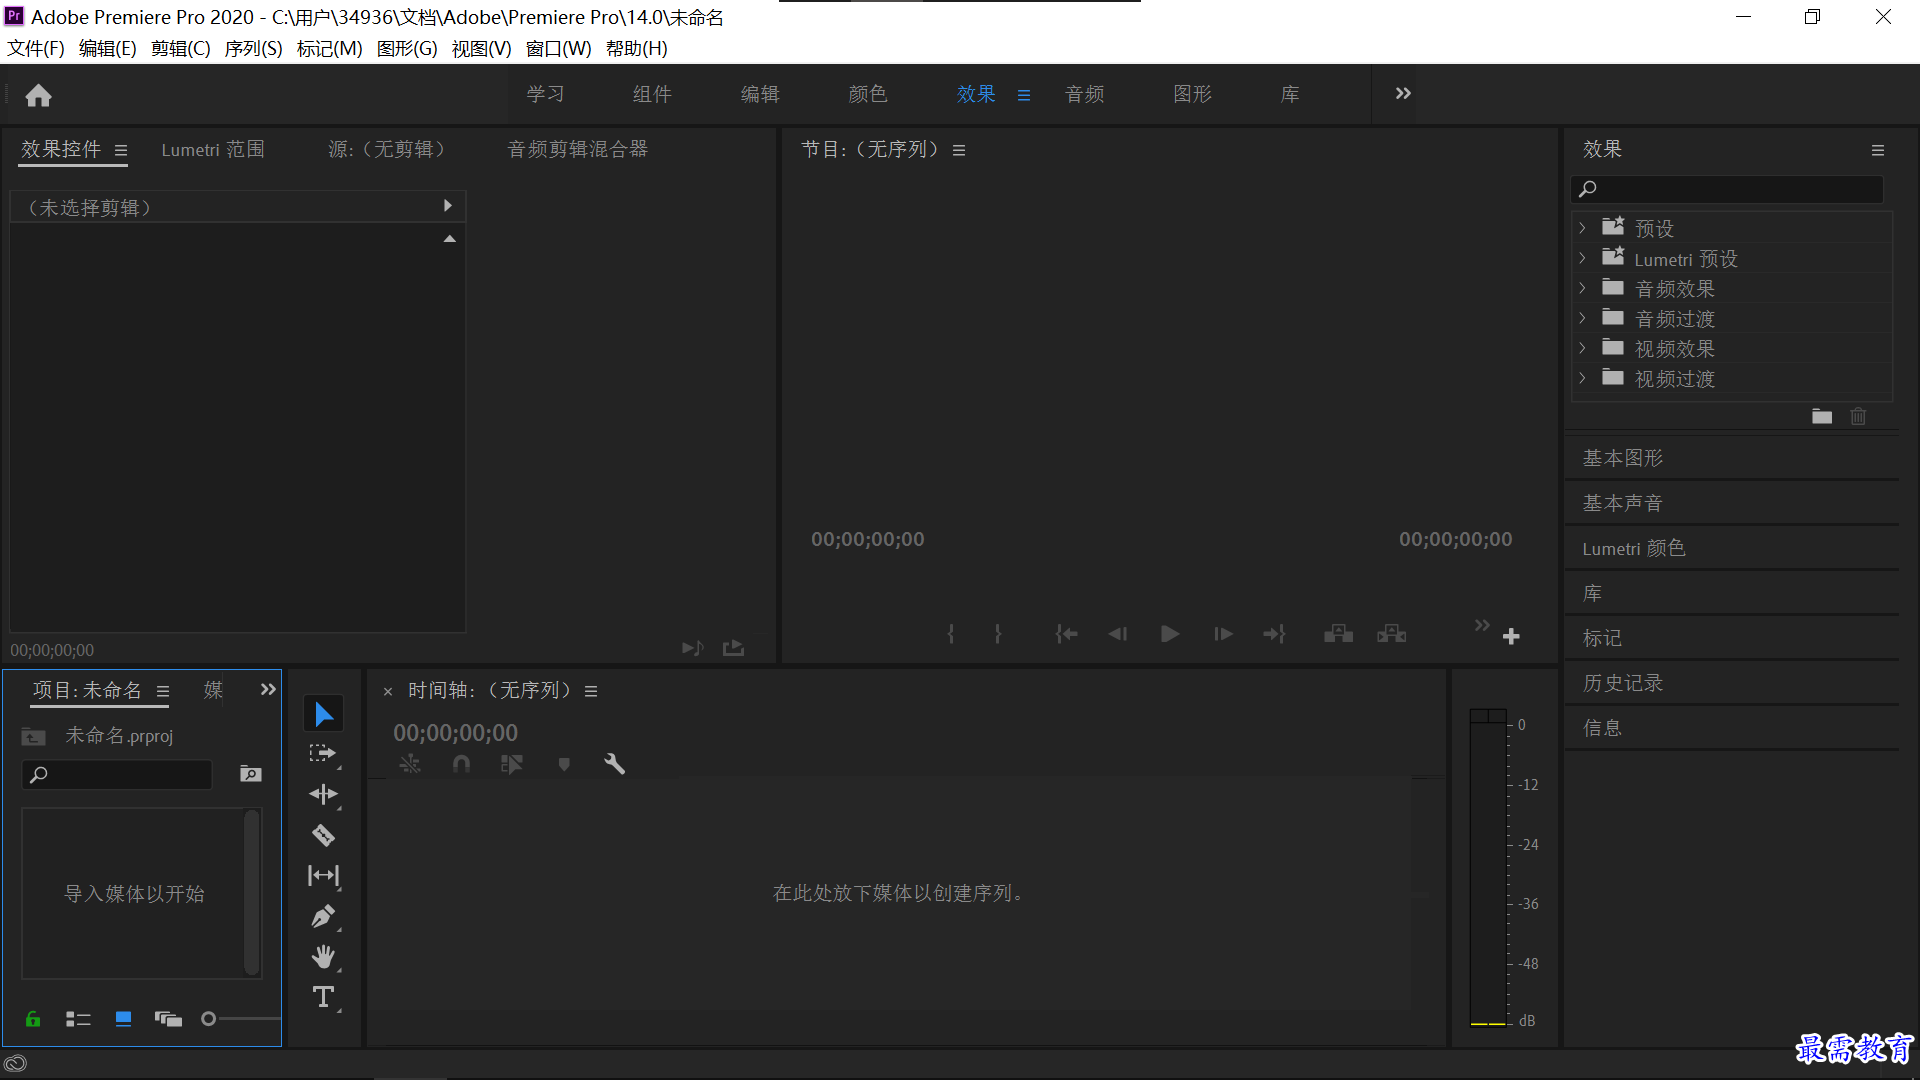Click the Add Marker icon in timeline
1920x1080 pixels.
[x=564, y=764]
